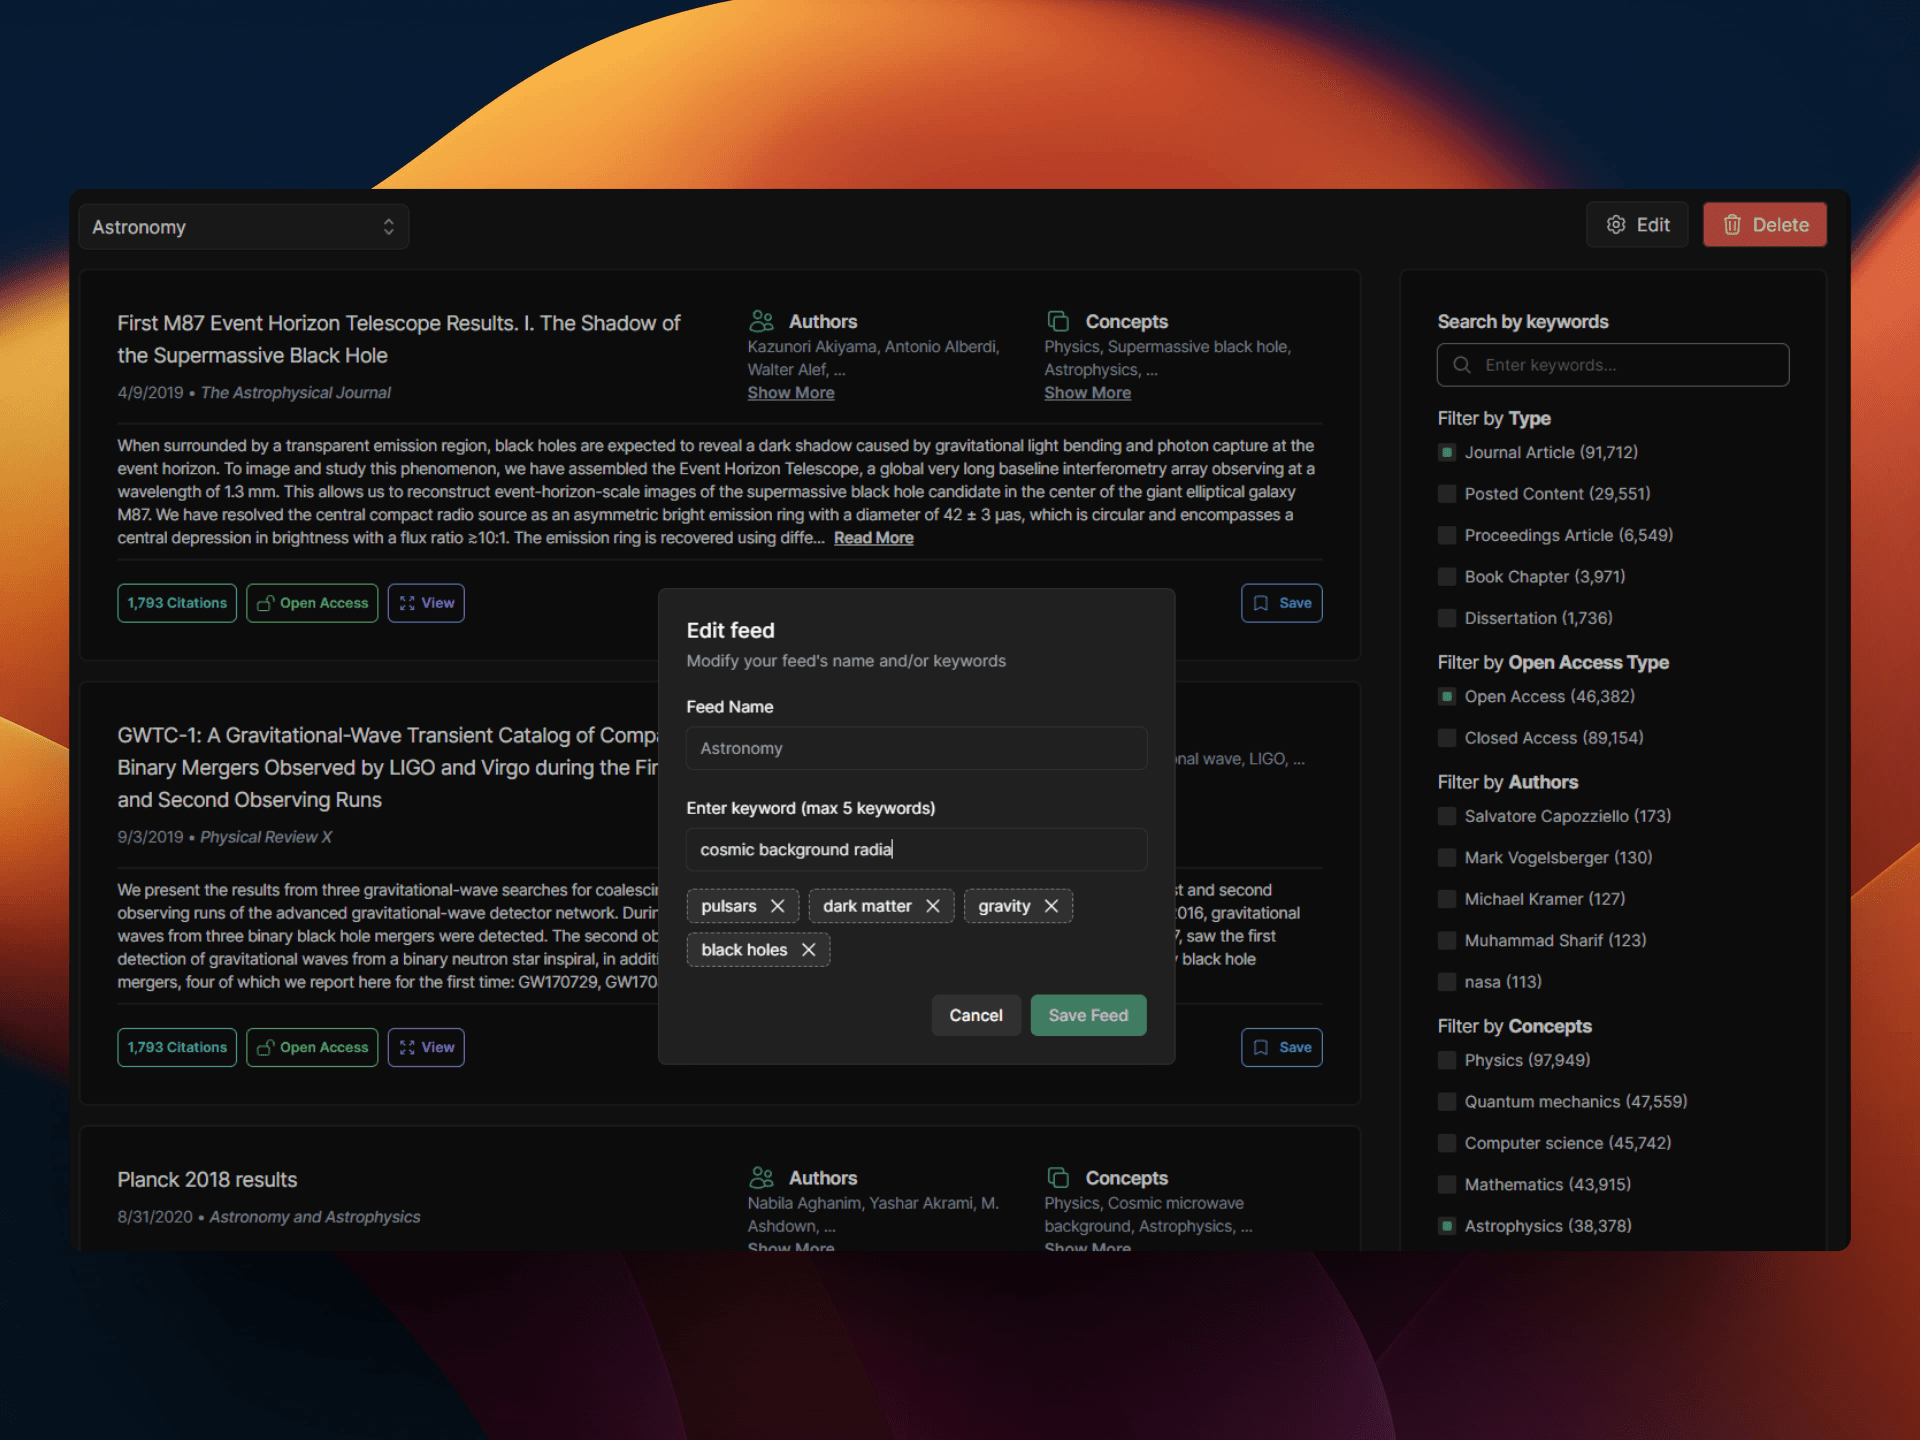Check the Proceedings Article filter
Viewport: 1920px width, 1440px height.
tap(1447, 535)
